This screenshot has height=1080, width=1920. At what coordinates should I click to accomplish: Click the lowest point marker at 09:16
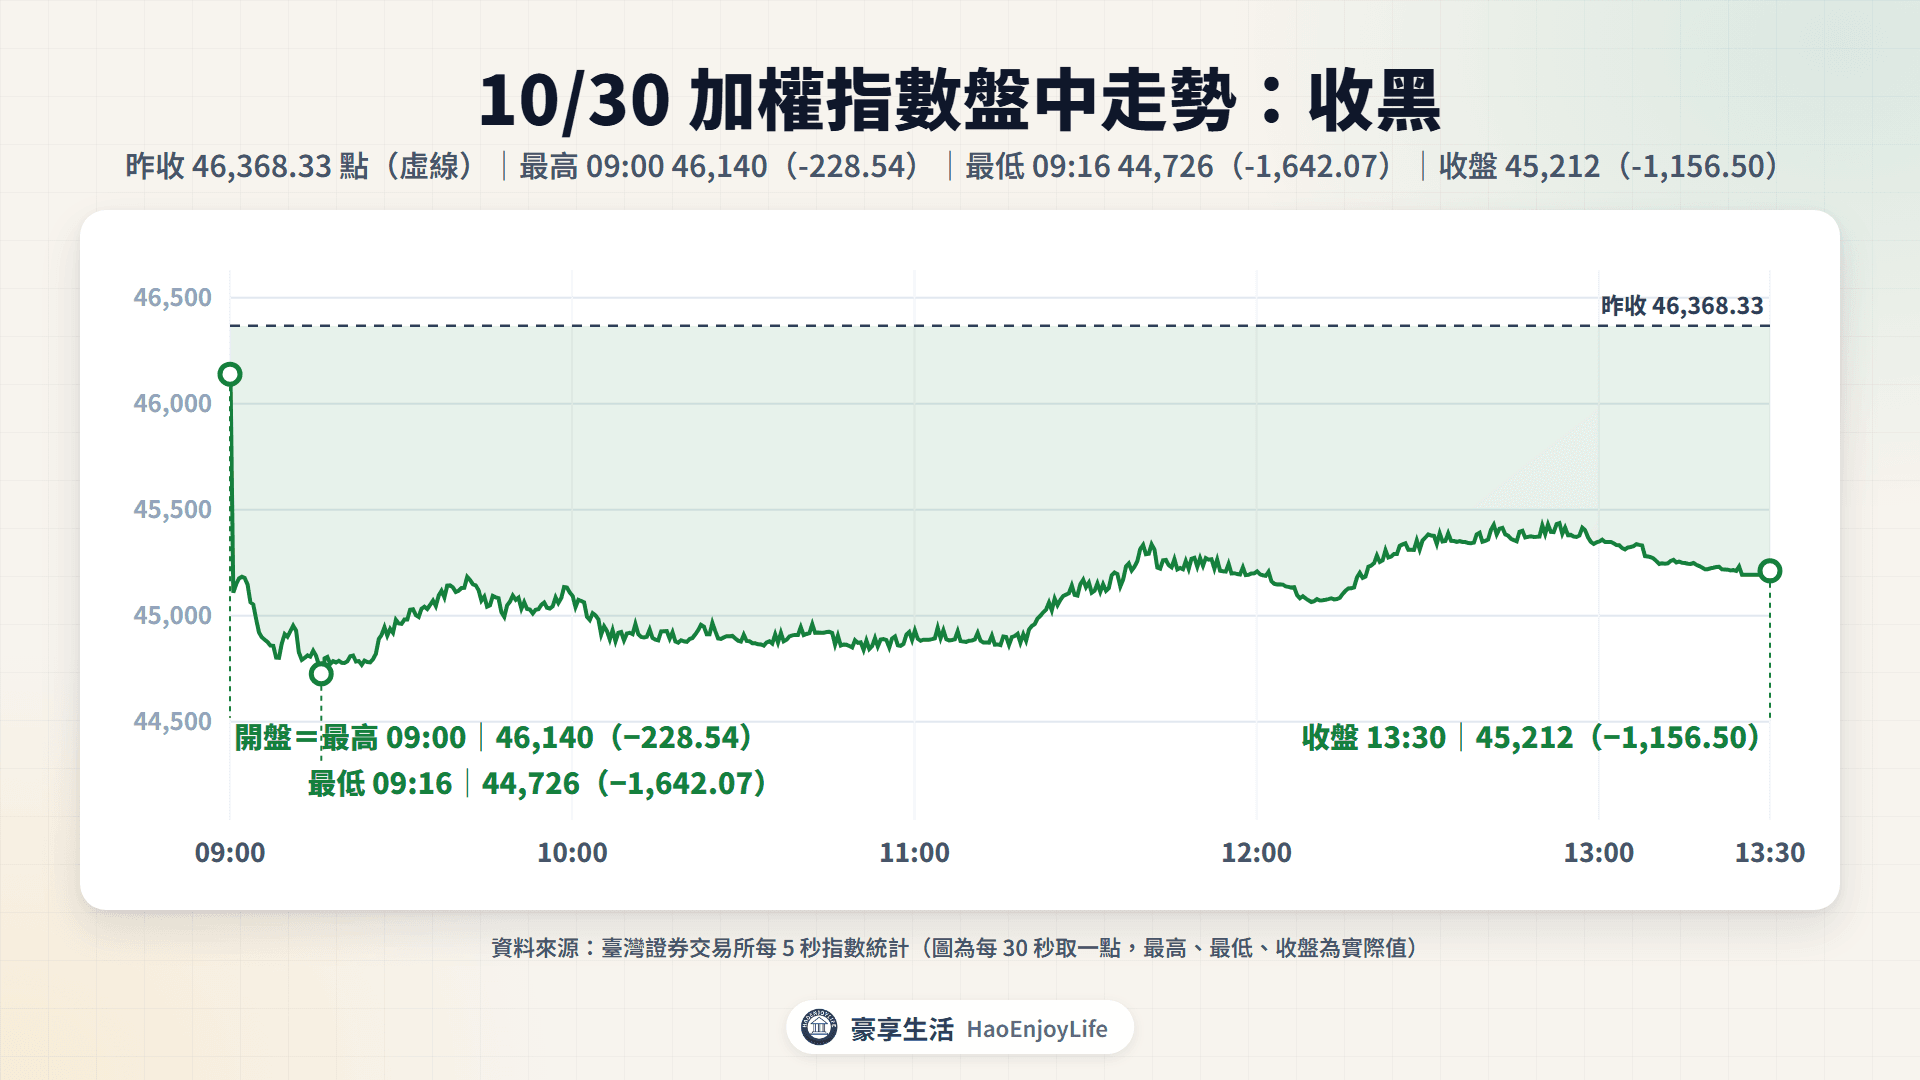tap(321, 675)
